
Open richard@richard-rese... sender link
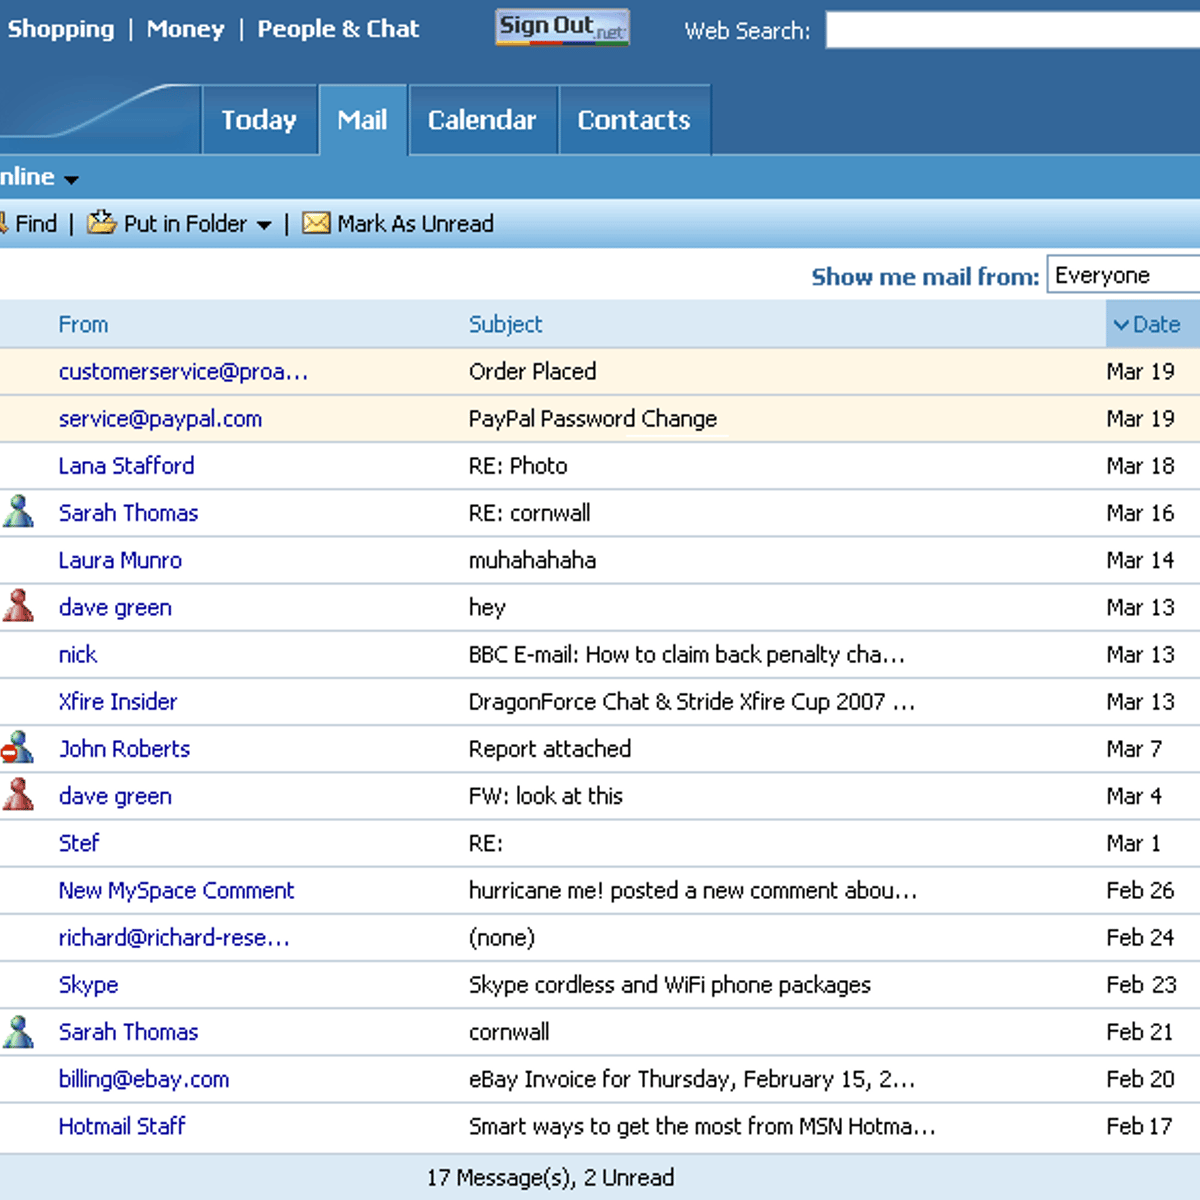(174, 937)
